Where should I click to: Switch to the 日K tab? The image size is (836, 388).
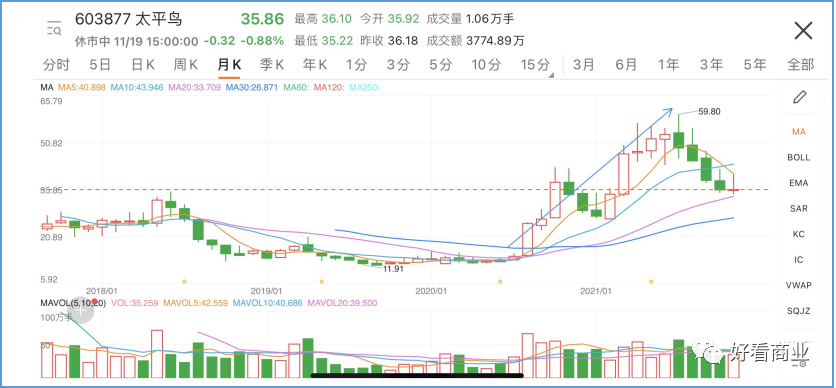[x=143, y=65]
